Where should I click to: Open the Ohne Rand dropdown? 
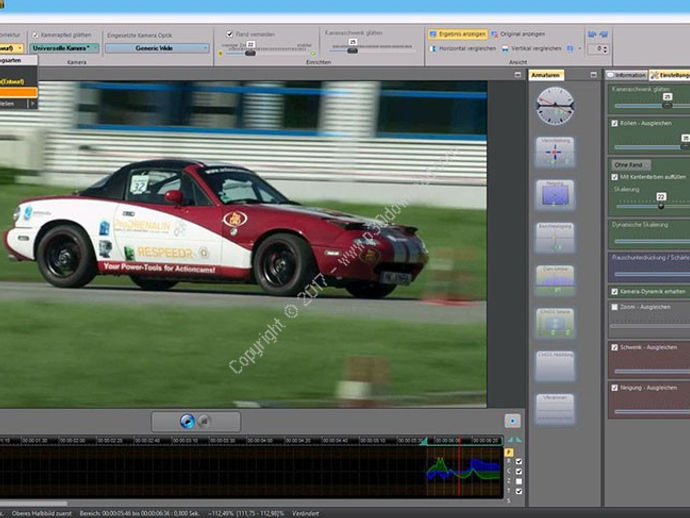(x=631, y=165)
